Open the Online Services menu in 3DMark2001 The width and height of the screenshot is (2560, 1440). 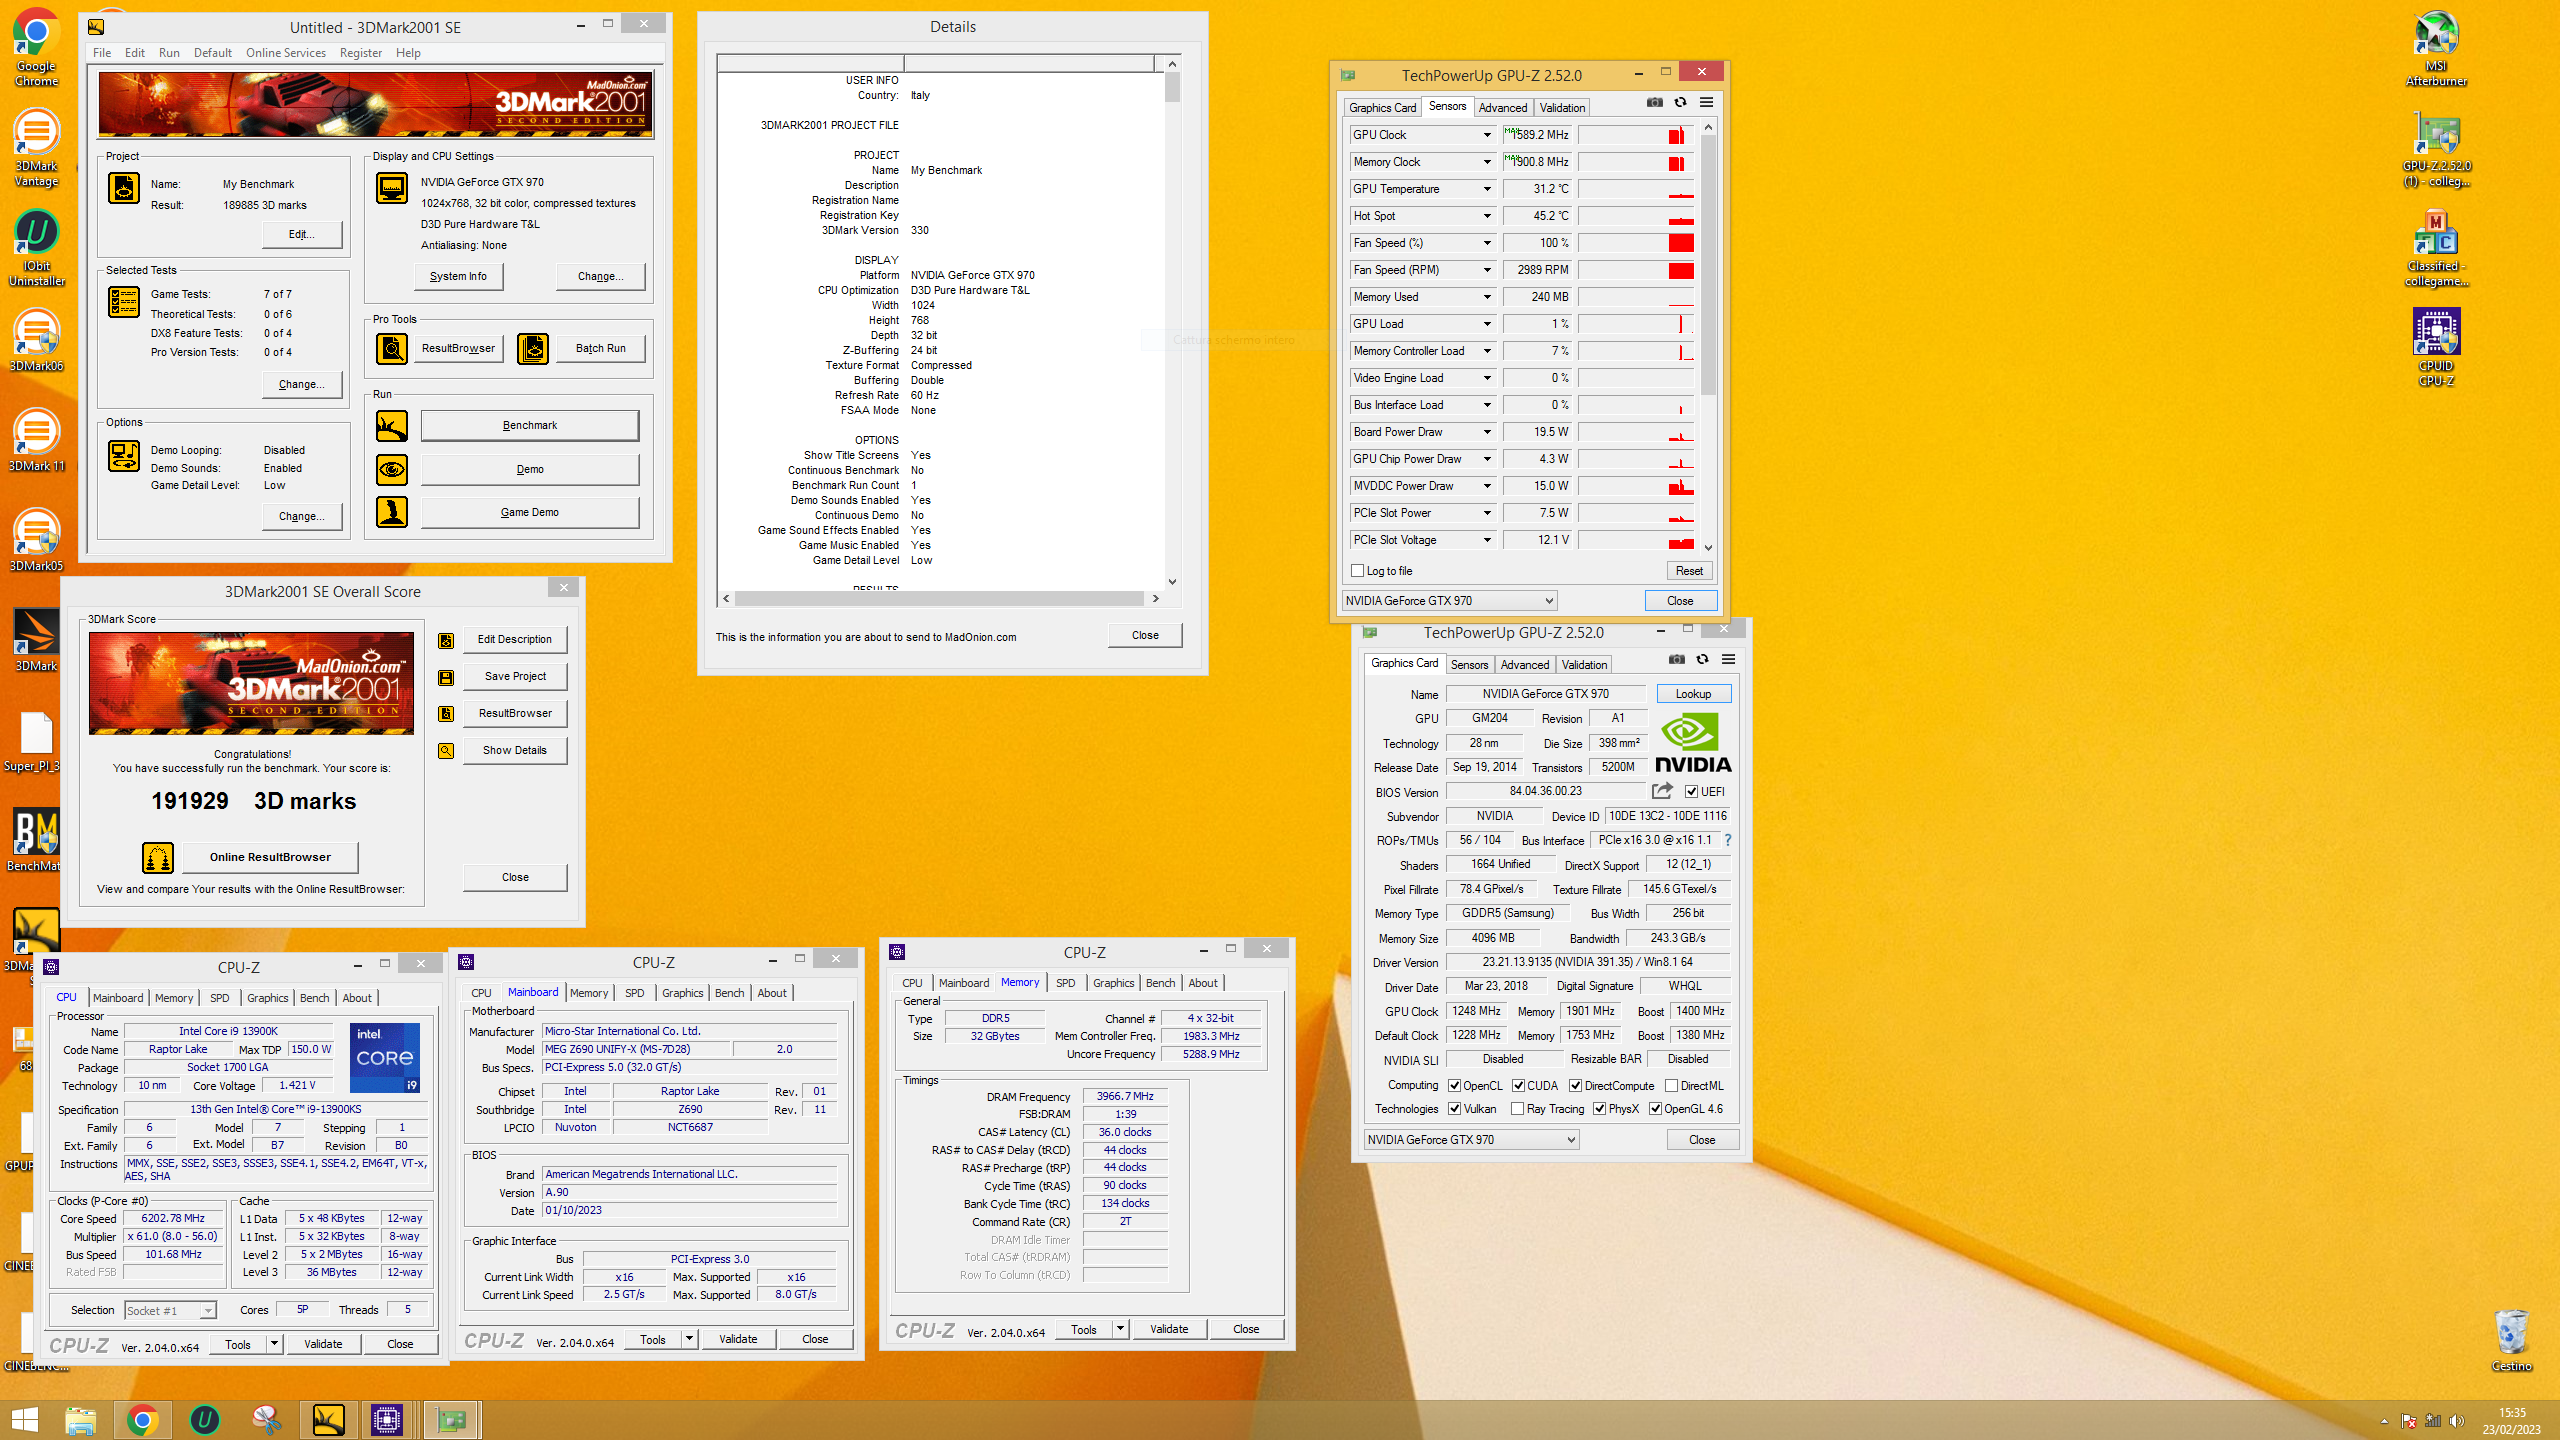[286, 53]
